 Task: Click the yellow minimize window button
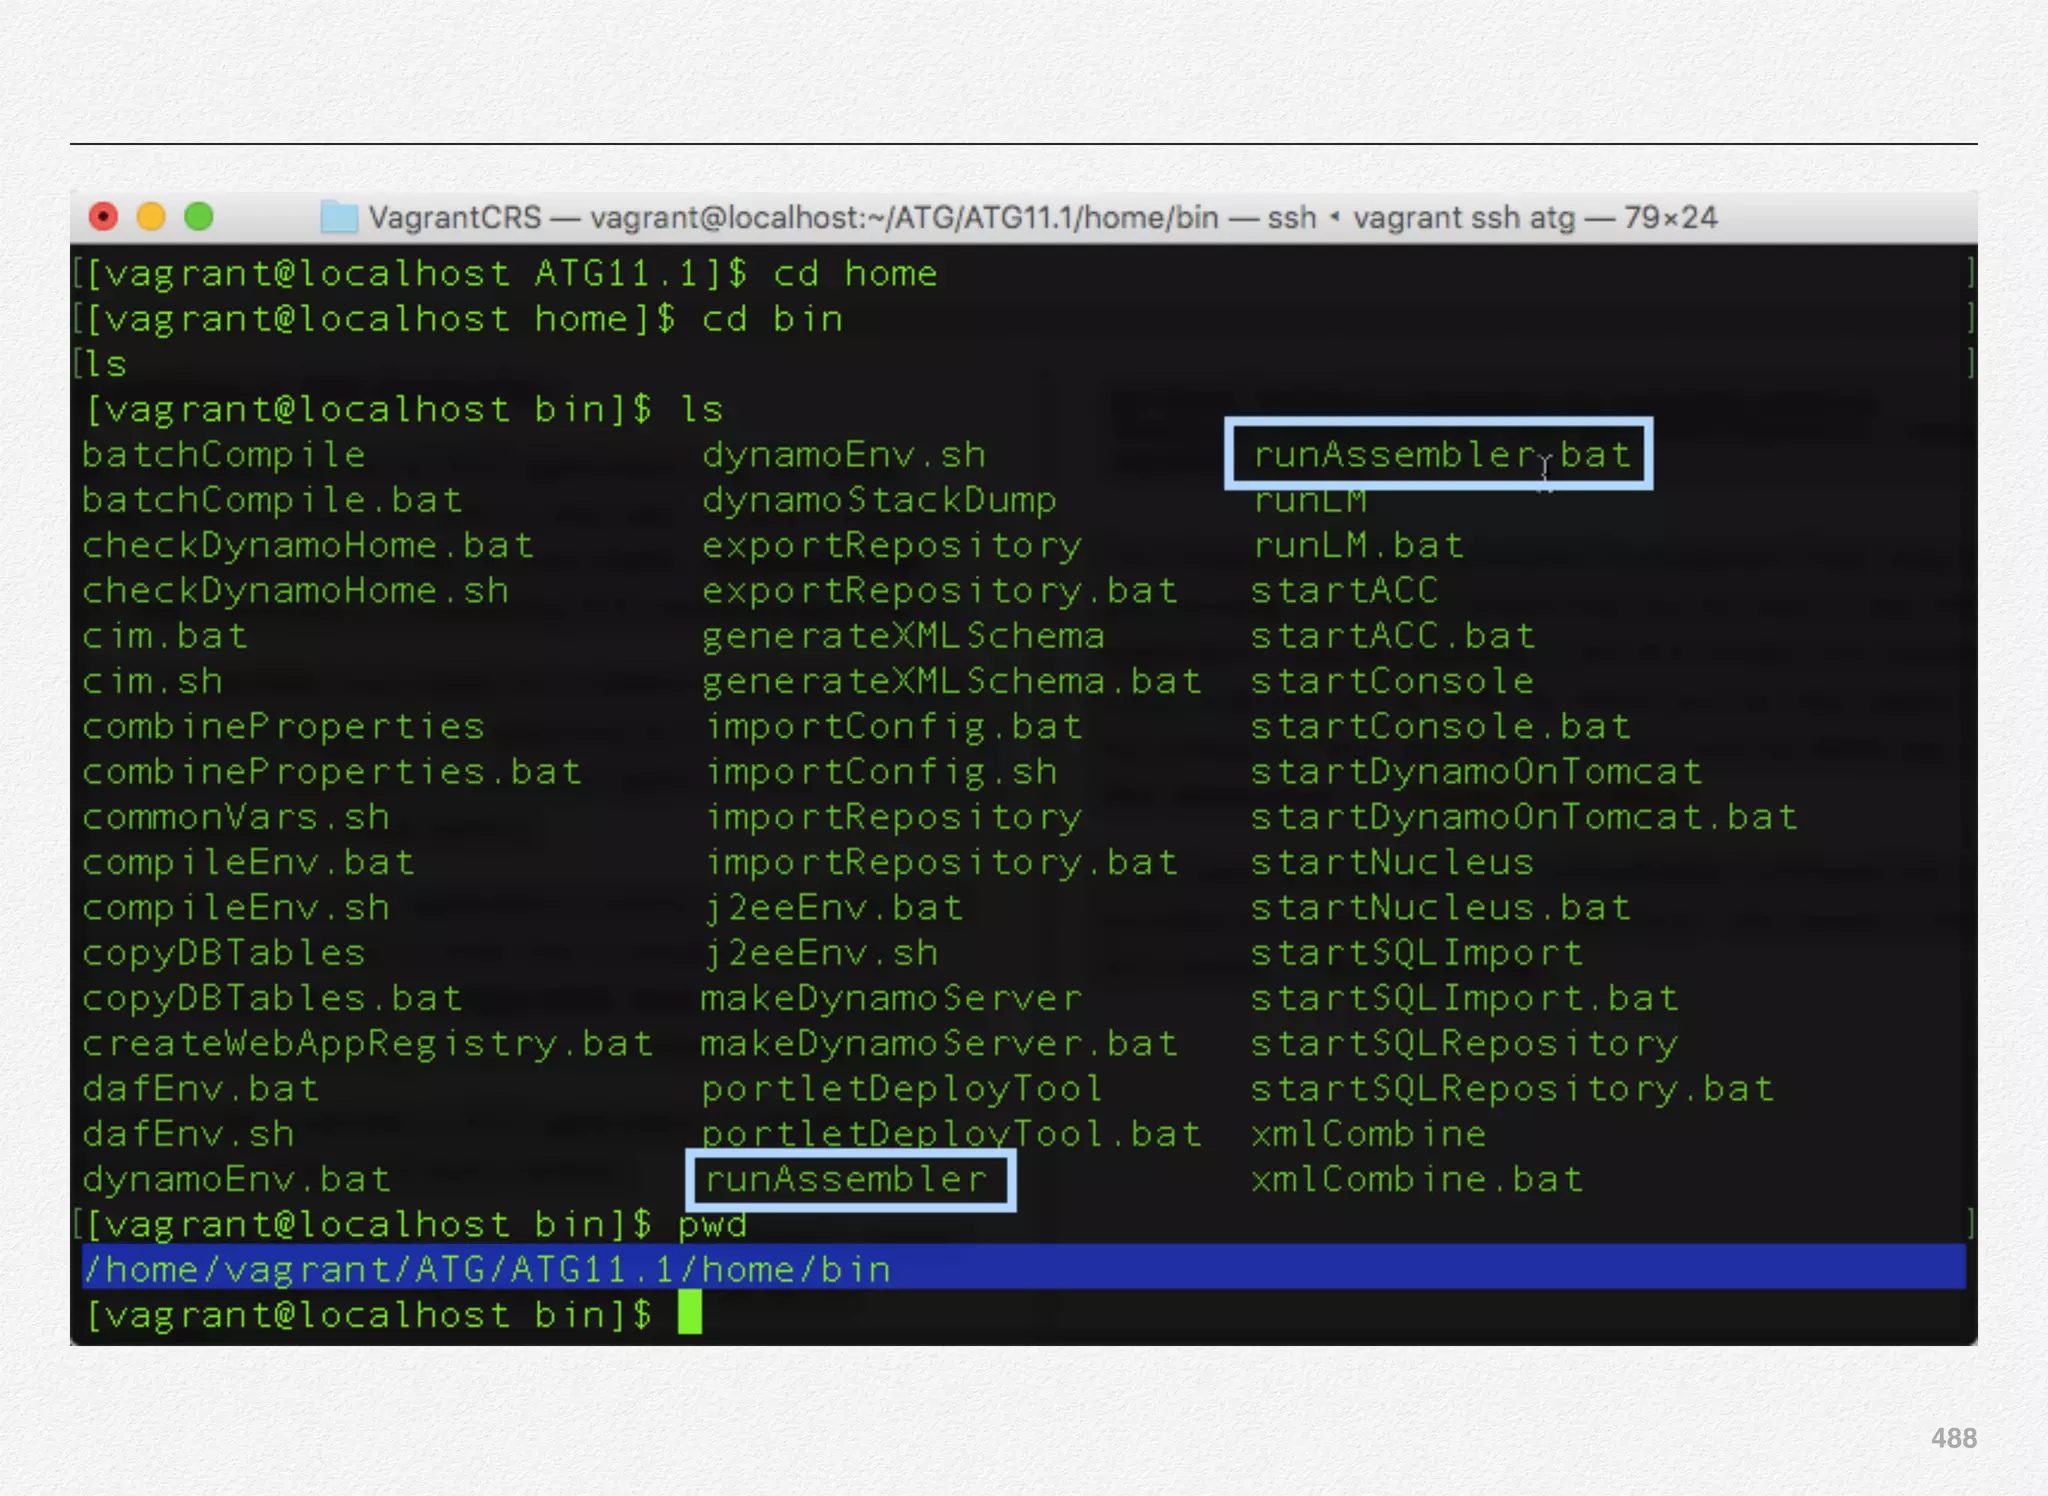click(x=151, y=216)
